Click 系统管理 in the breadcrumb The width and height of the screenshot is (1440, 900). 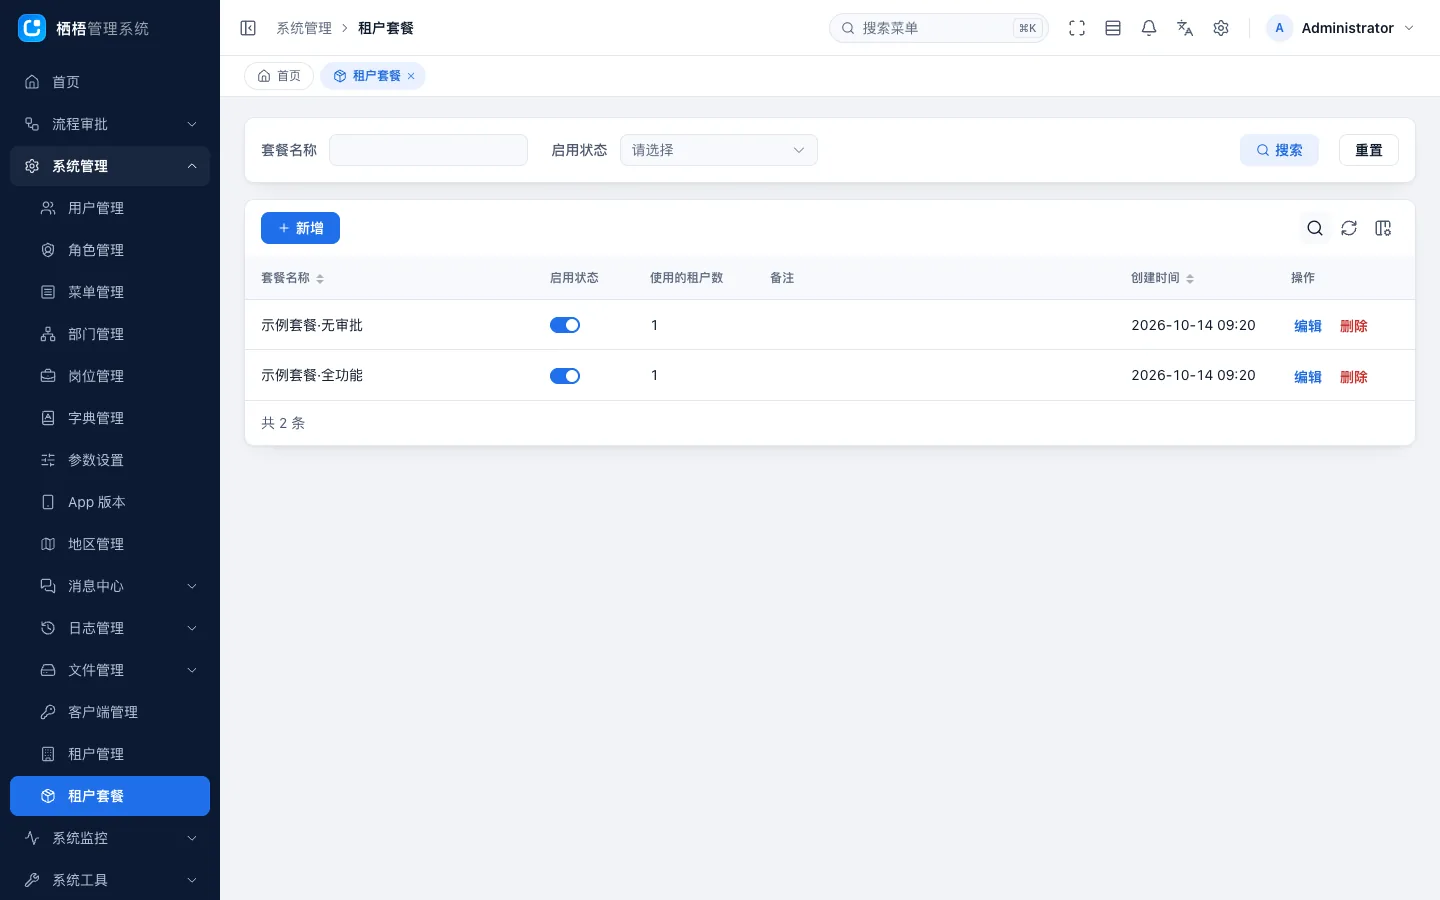pyautogui.click(x=304, y=28)
